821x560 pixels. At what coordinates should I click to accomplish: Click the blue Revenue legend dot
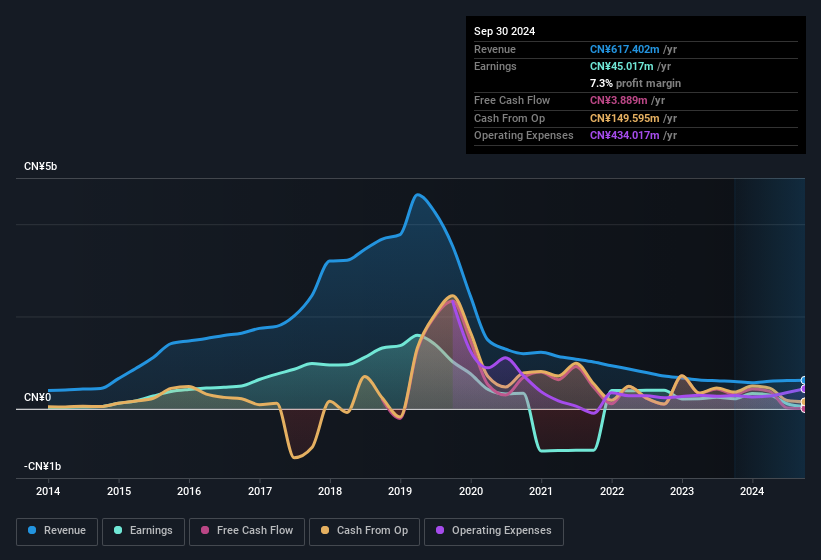[x=32, y=530]
